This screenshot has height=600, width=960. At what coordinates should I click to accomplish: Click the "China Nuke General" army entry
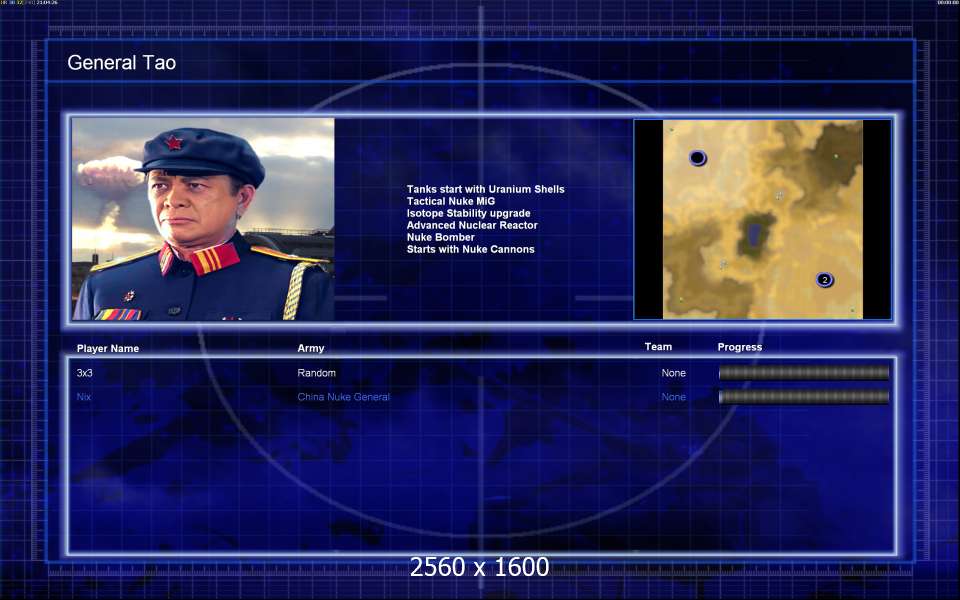tap(343, 397)
